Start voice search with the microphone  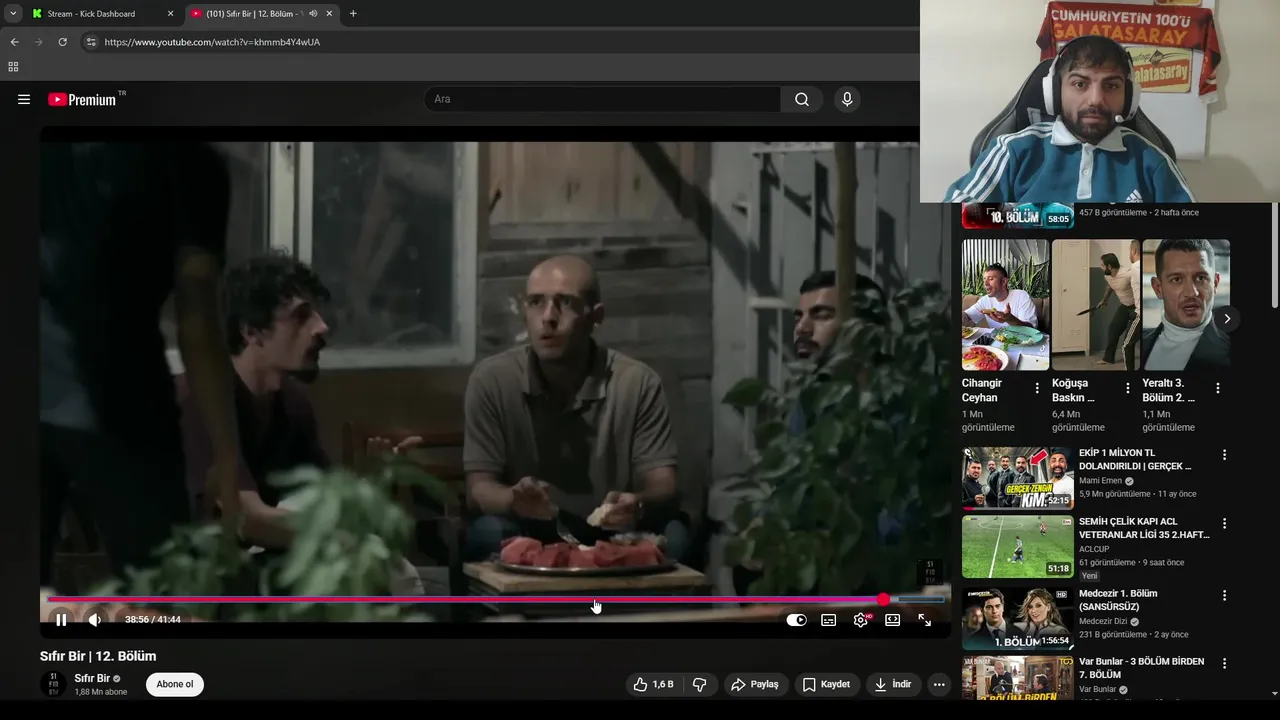(847, 99)
